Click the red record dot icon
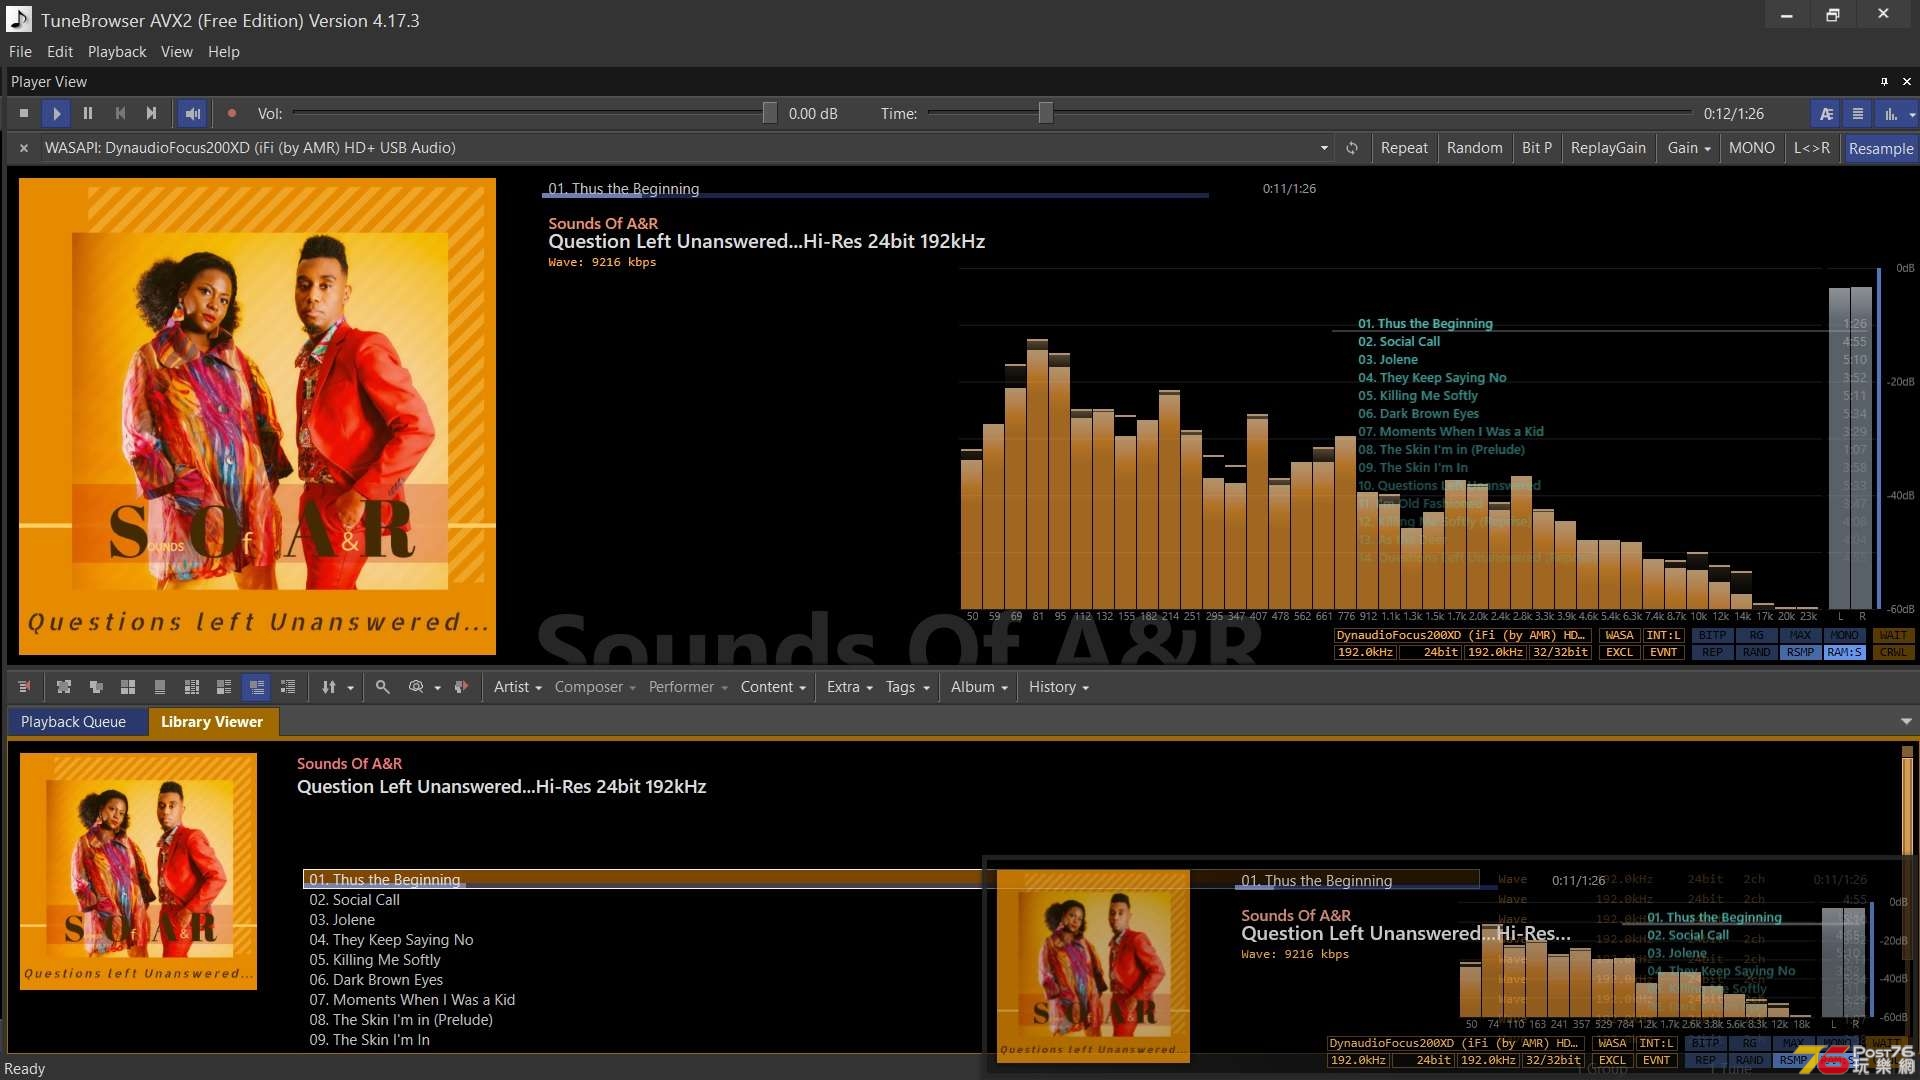Image resolution: width=1920 pixels, height=1080 pixels. 232,114
